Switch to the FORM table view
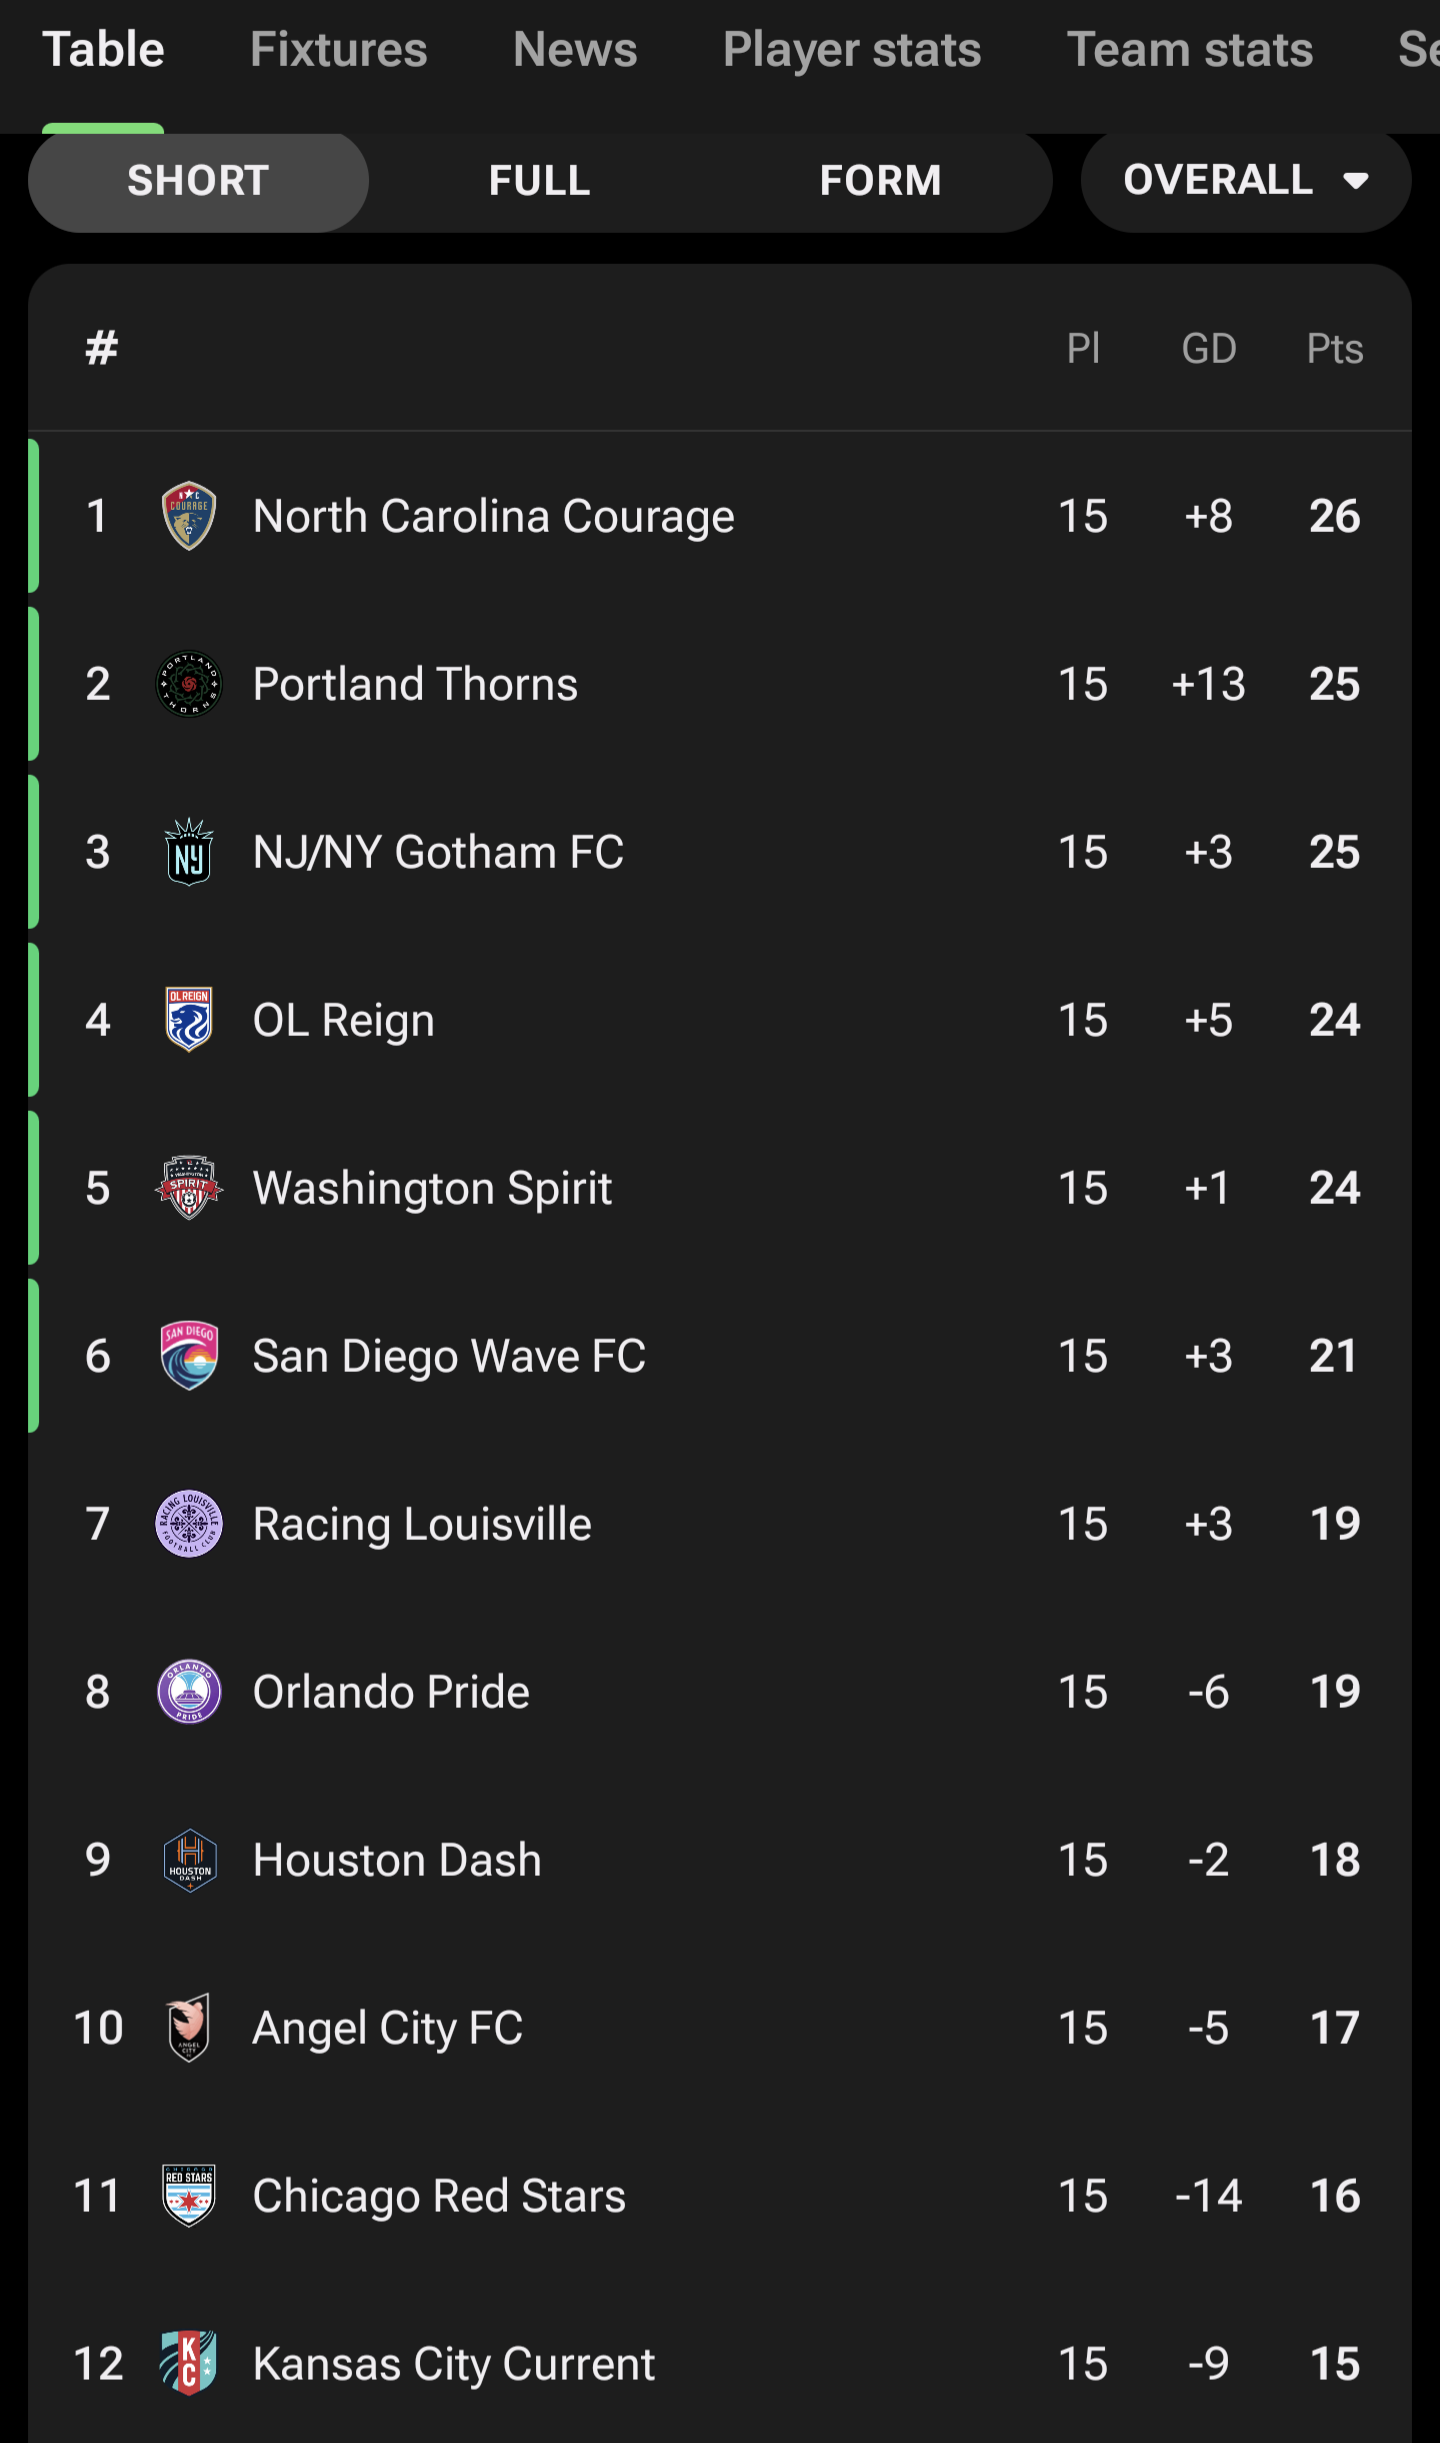Viewport: 1440px width, 2443px height. click(x=881, y=181)
